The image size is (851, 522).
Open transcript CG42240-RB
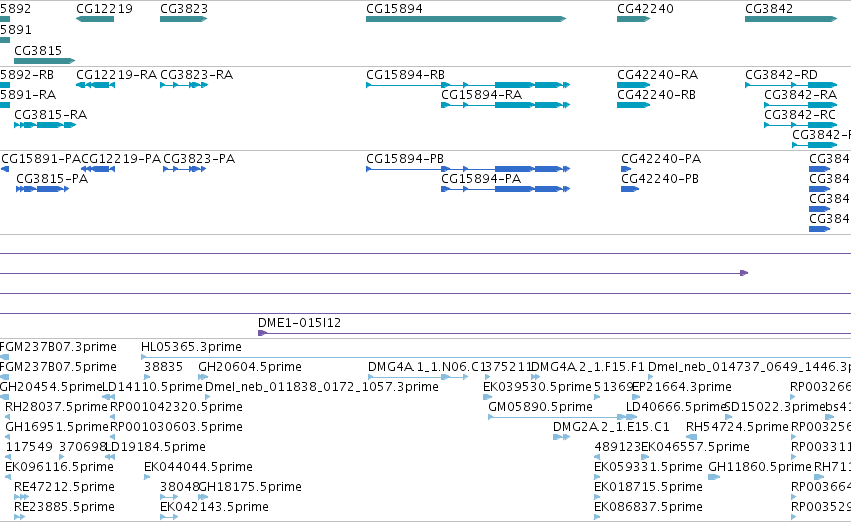tap(657, 95)
